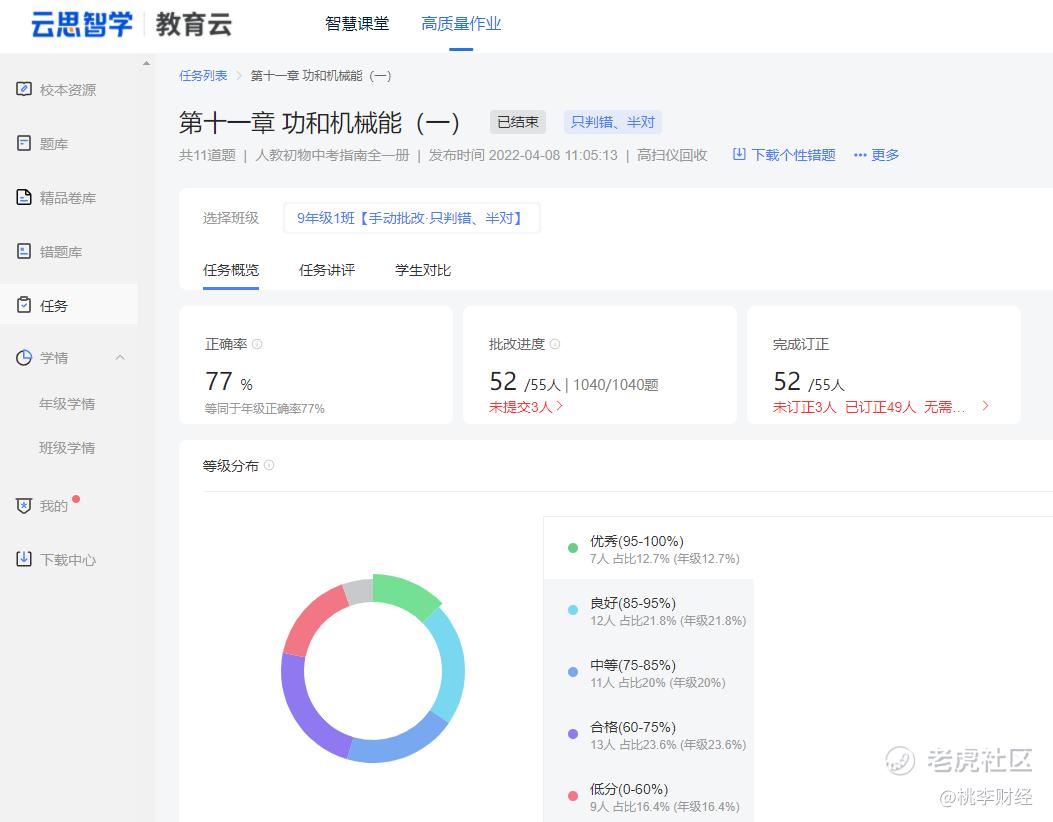The width and height of the screenshot is (1053, 822).
Task: Collapse the 学情 sidebar section
Action: pos(120,358)
